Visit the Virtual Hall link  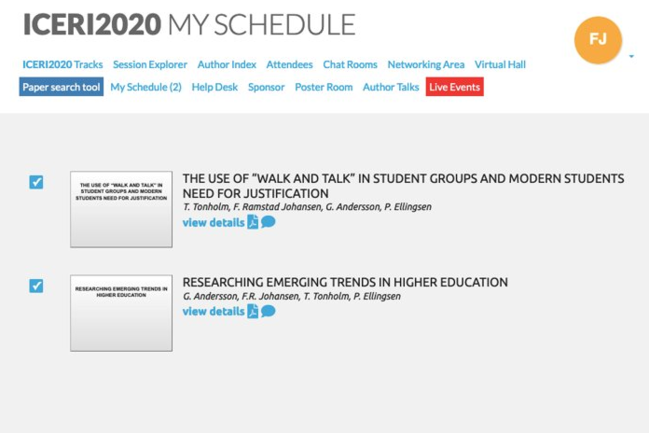point(500,65)
